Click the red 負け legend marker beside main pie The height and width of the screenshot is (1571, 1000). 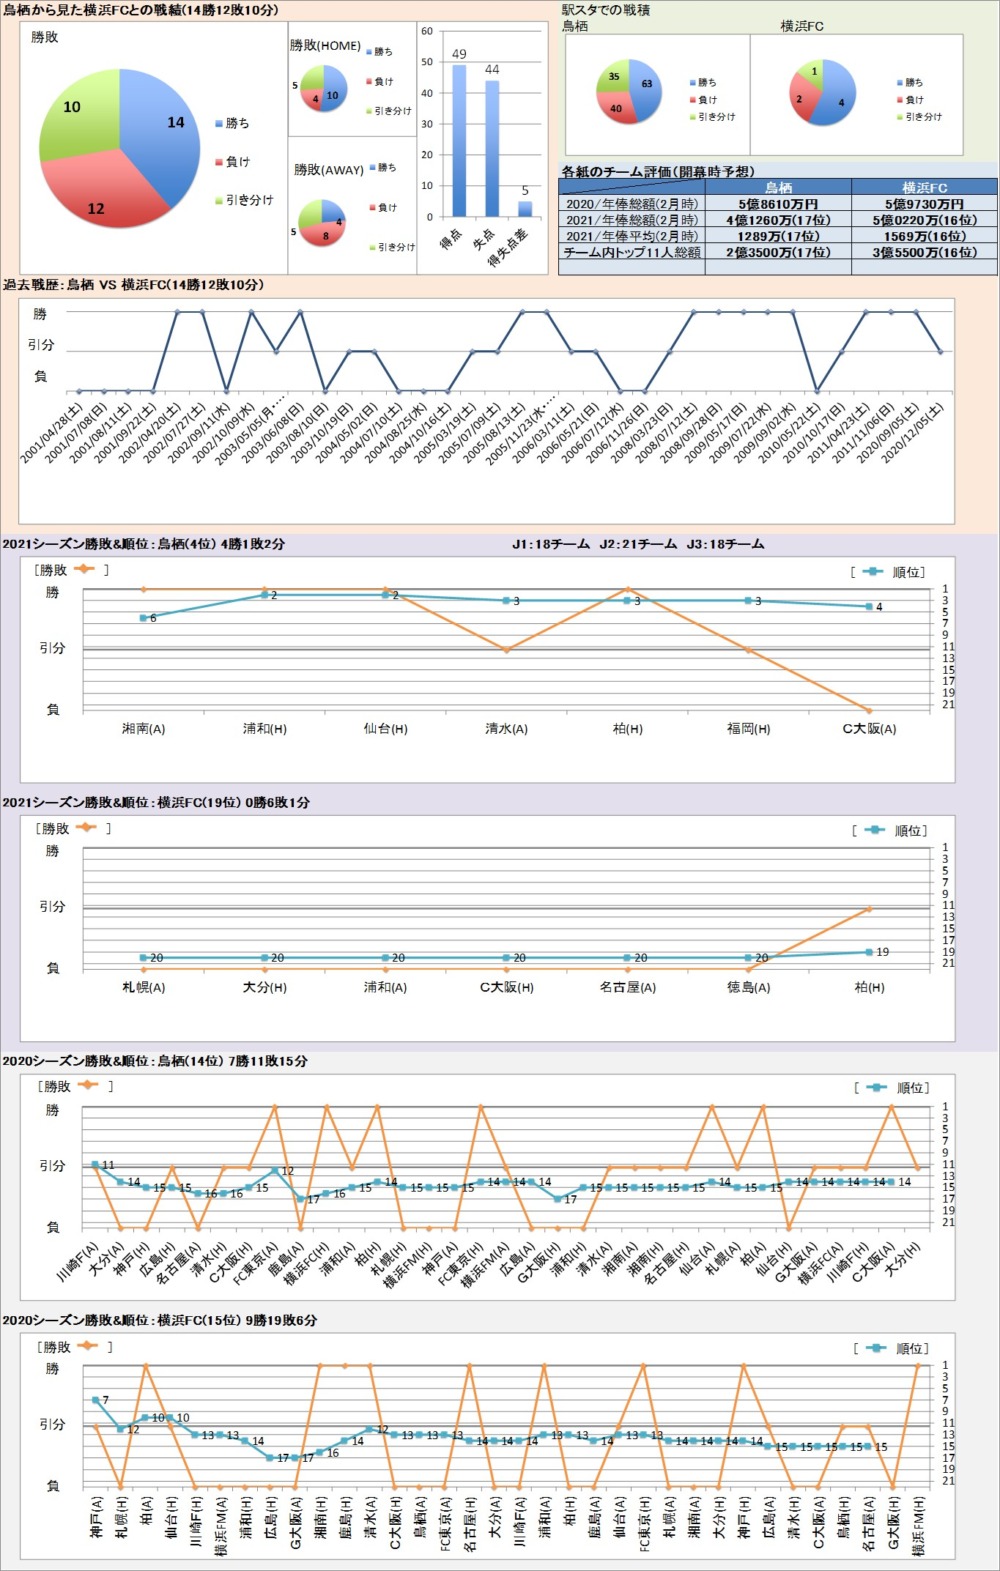[x=219, y=162]
